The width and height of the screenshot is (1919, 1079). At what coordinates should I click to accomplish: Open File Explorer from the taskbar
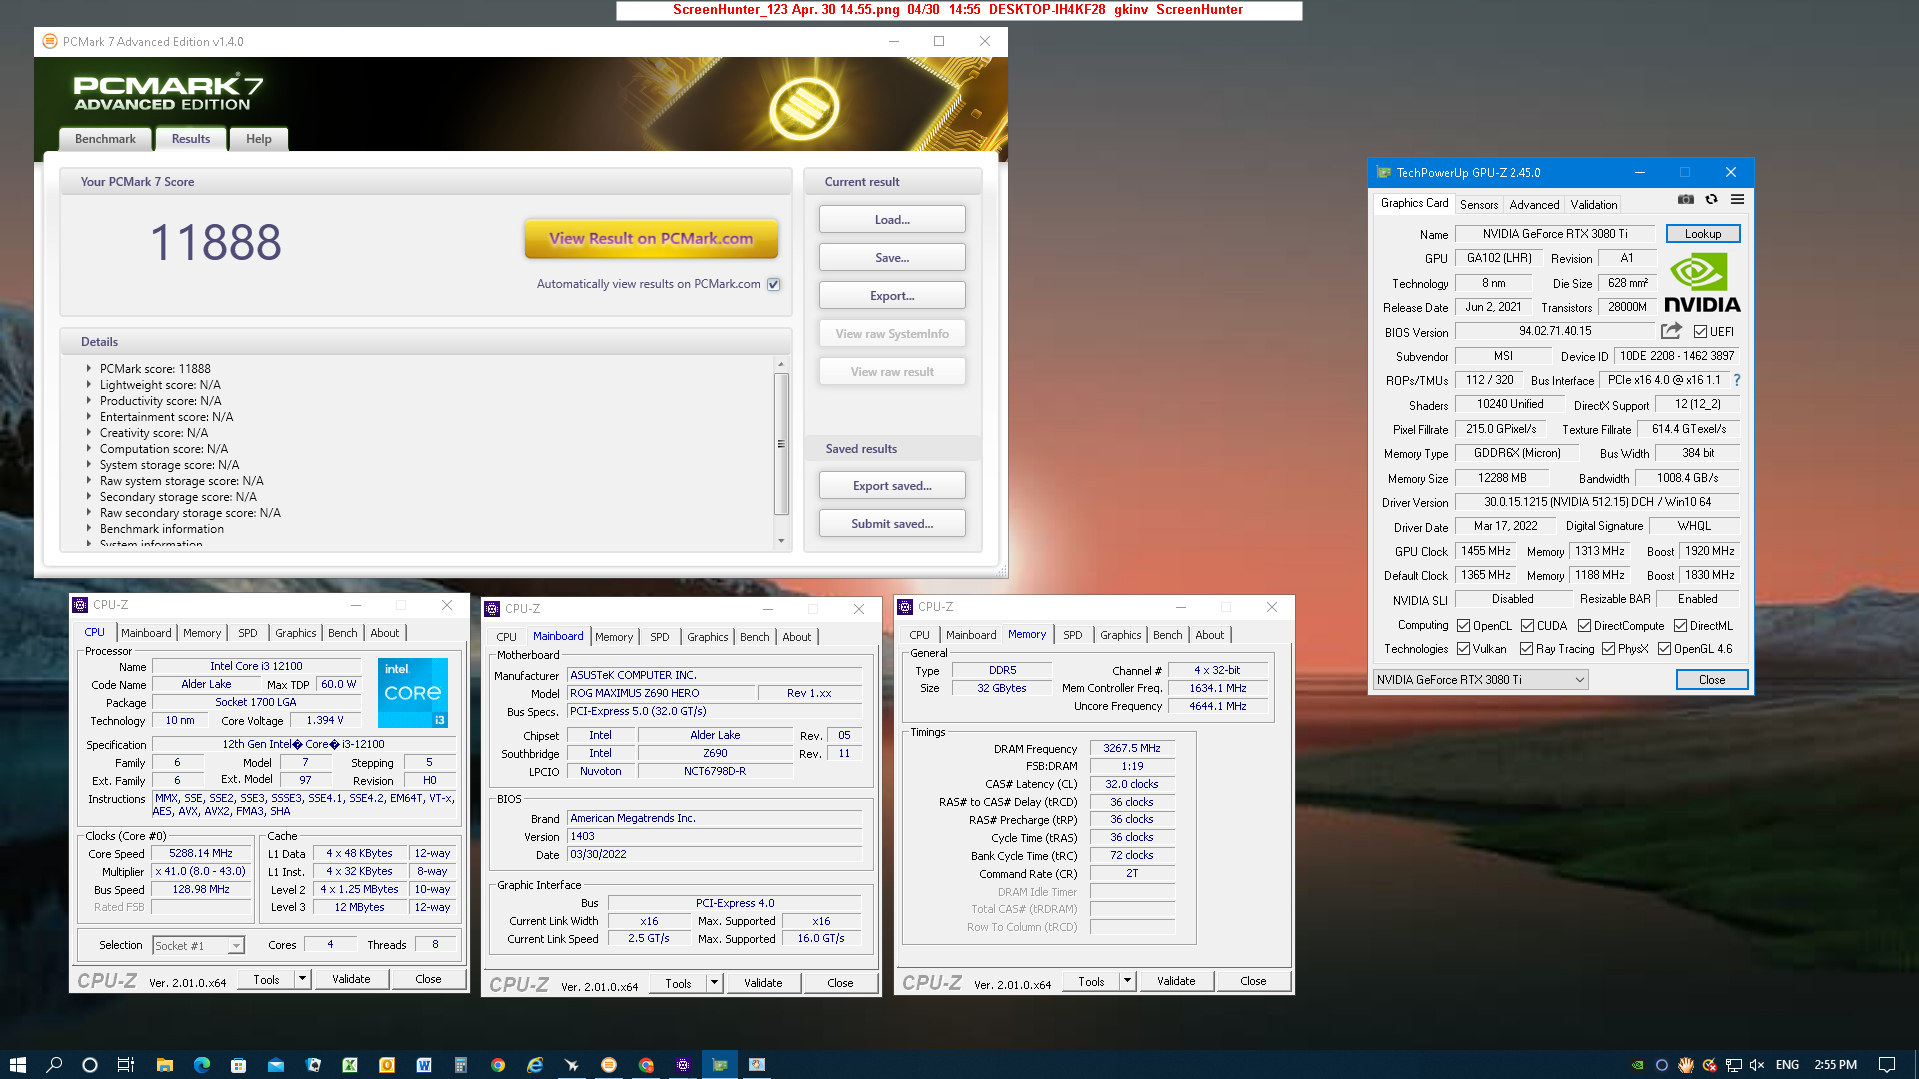[x=165, y=1065]
